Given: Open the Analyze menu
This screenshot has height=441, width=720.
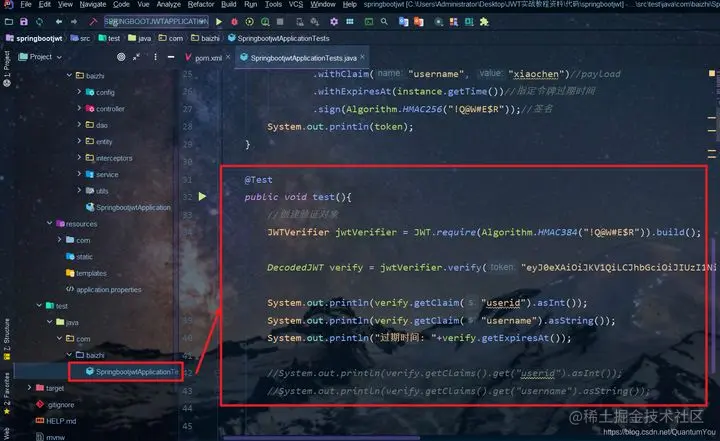Looking at the screenshot, I should point(169,4).
